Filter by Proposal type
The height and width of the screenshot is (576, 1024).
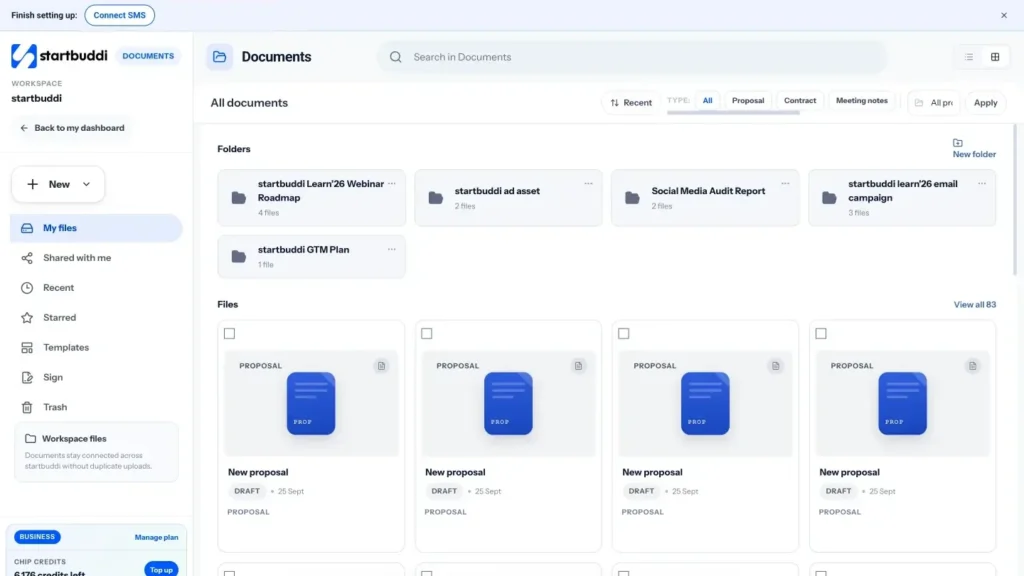point(748,101)
